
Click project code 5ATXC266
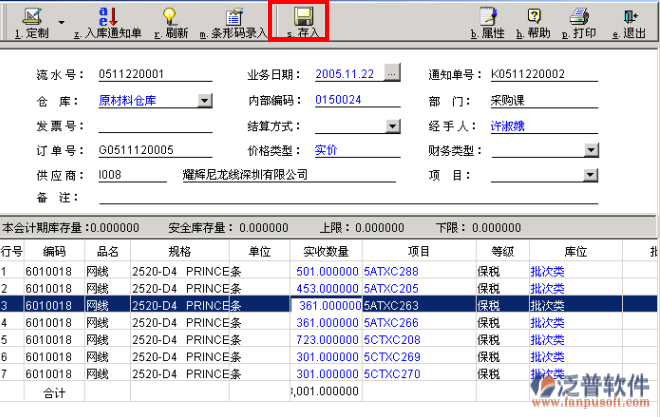click(391, 323)
